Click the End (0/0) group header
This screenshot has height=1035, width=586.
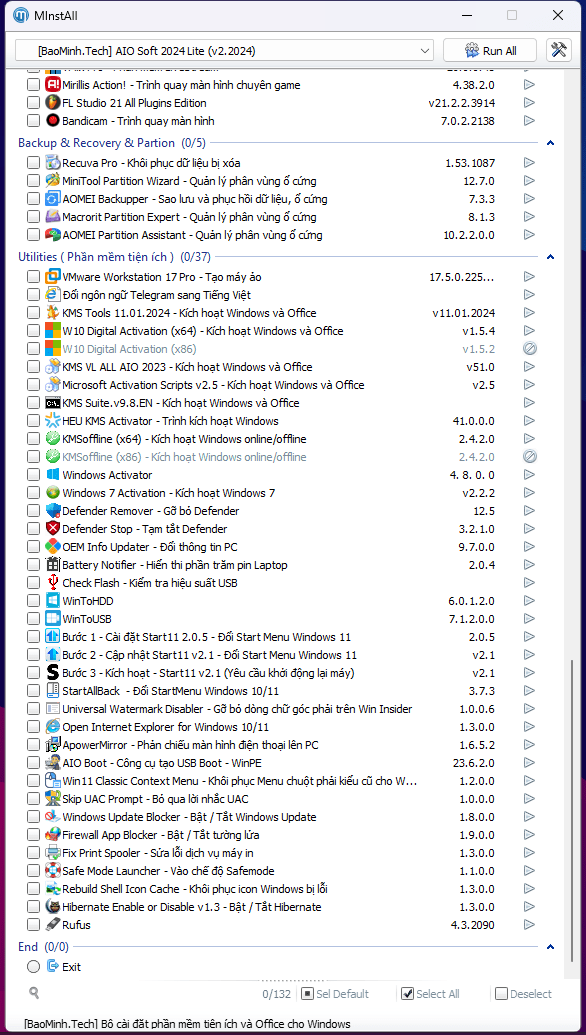point(44,947)
